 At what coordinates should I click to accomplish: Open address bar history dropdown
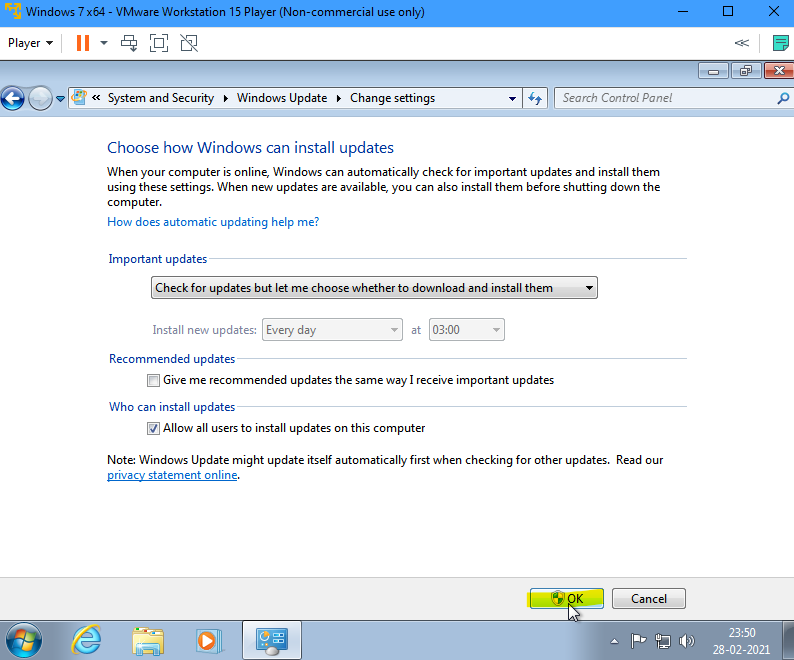pos(512,99)
